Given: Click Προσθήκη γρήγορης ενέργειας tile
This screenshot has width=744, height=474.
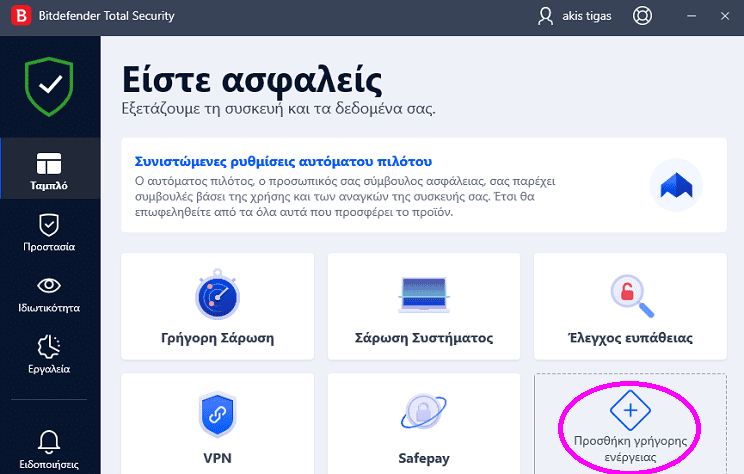Looking at the screenshot, I should coord(630,424).
